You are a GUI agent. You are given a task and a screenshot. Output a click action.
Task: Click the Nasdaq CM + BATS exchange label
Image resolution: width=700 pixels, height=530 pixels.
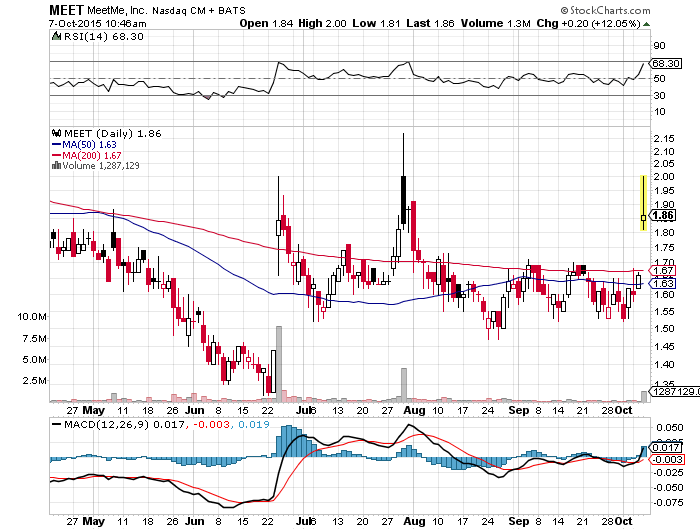tap(199, 10)
